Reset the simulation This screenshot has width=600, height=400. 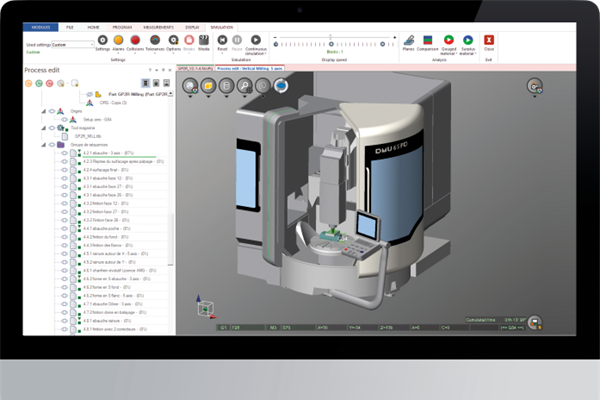pyautogui.click(x=222, y=40)
